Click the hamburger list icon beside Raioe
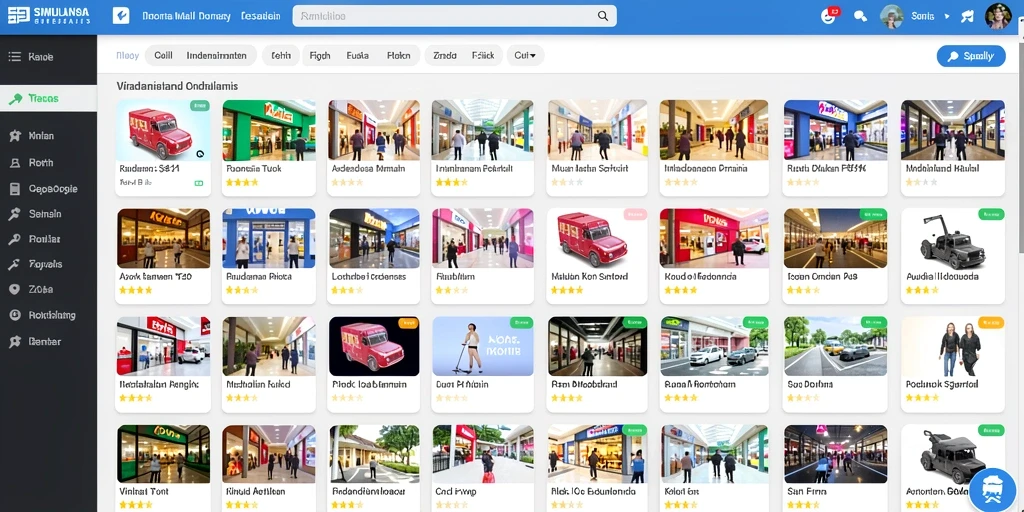The image size is (1024, 512). click(15, 57)
